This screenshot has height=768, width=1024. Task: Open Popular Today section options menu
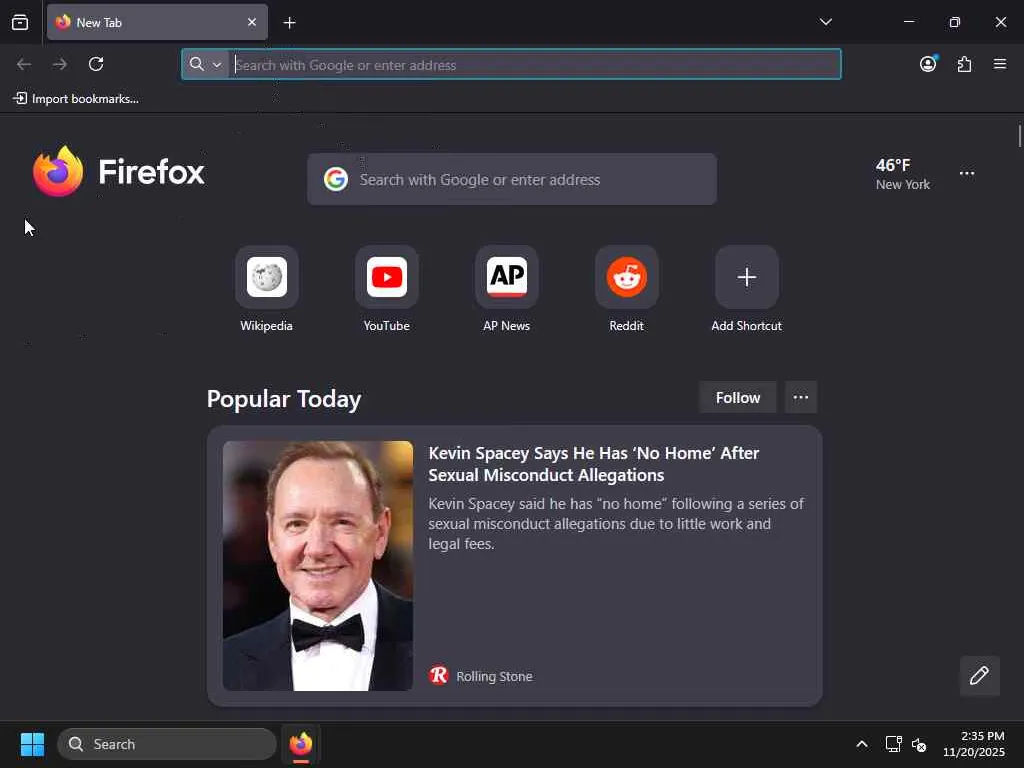(801, 398)
